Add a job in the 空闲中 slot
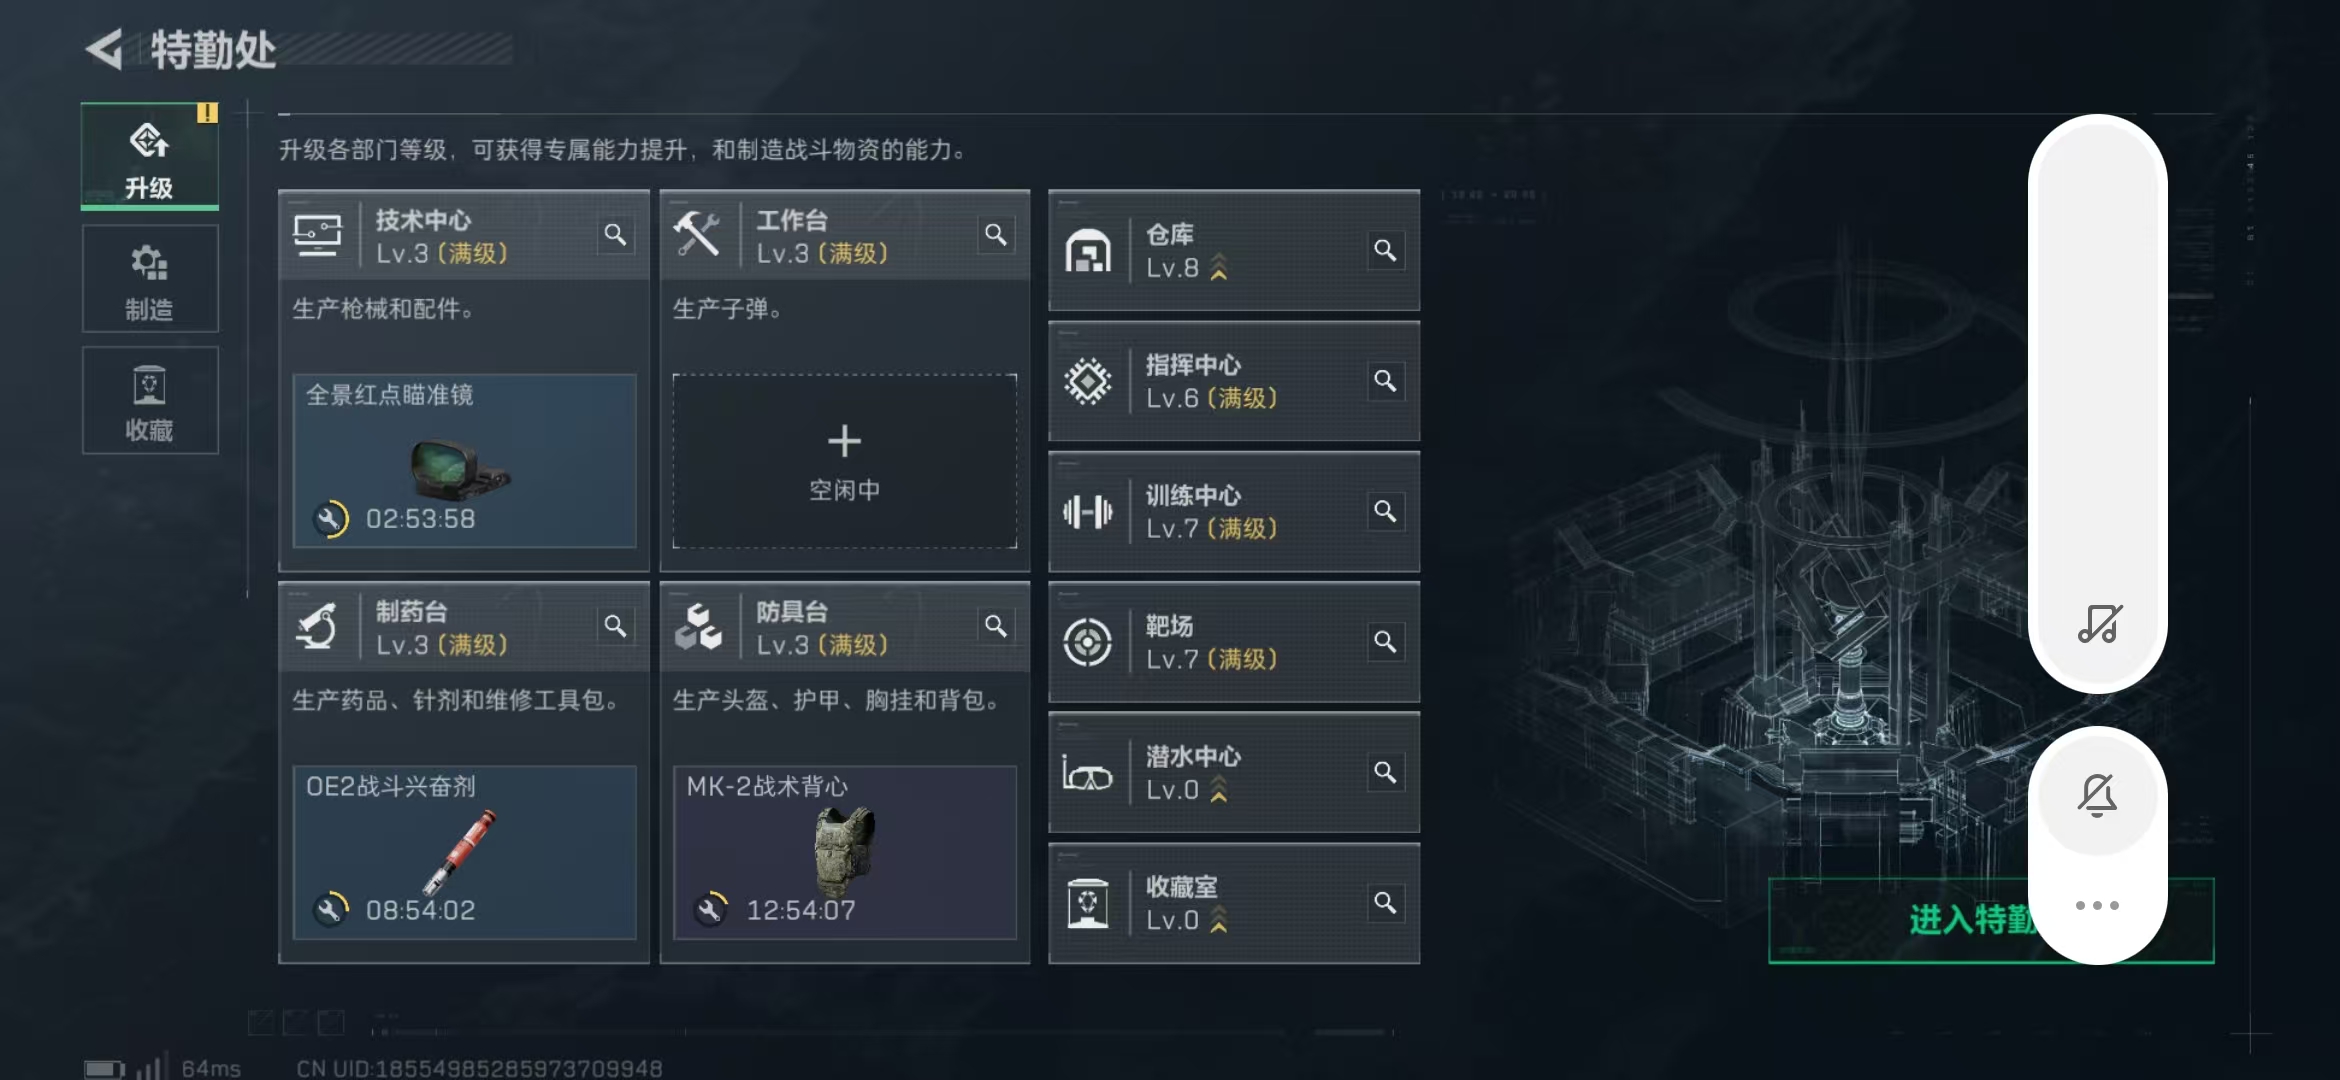The width and height of the screenshot is (2340, 1080). 845,461
